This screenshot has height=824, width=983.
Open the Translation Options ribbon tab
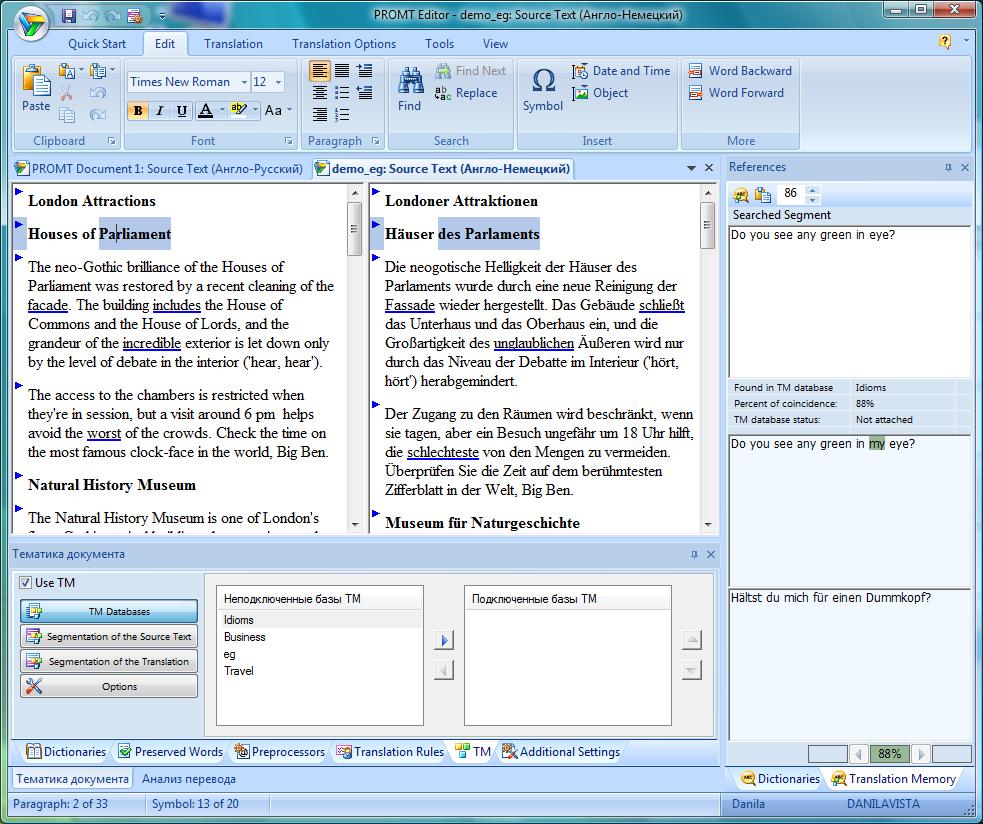pyautogui.click(x=344, y=44)
